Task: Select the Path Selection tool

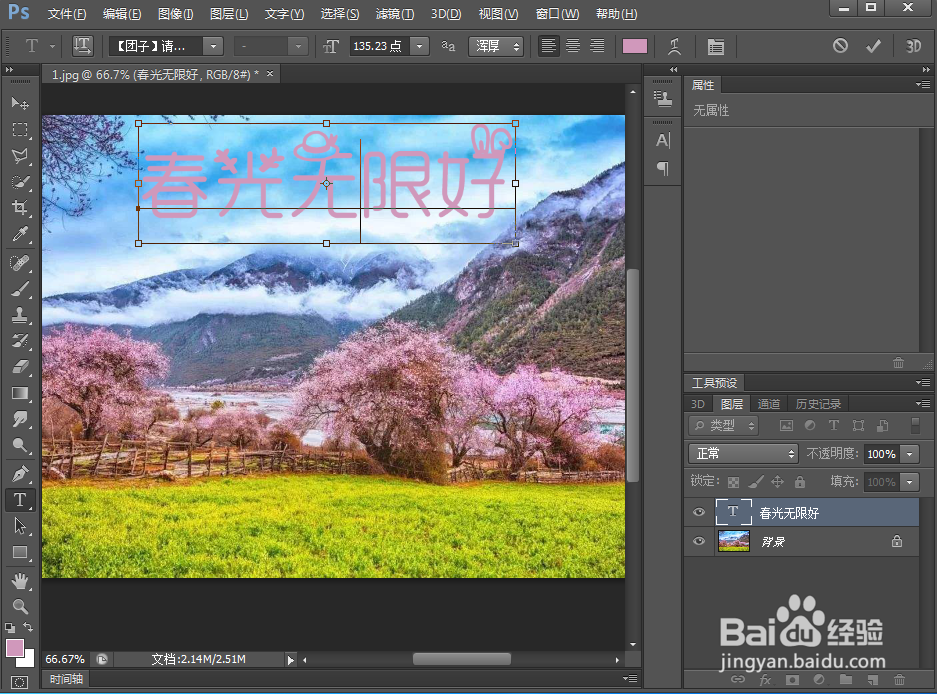Action: 20,526
